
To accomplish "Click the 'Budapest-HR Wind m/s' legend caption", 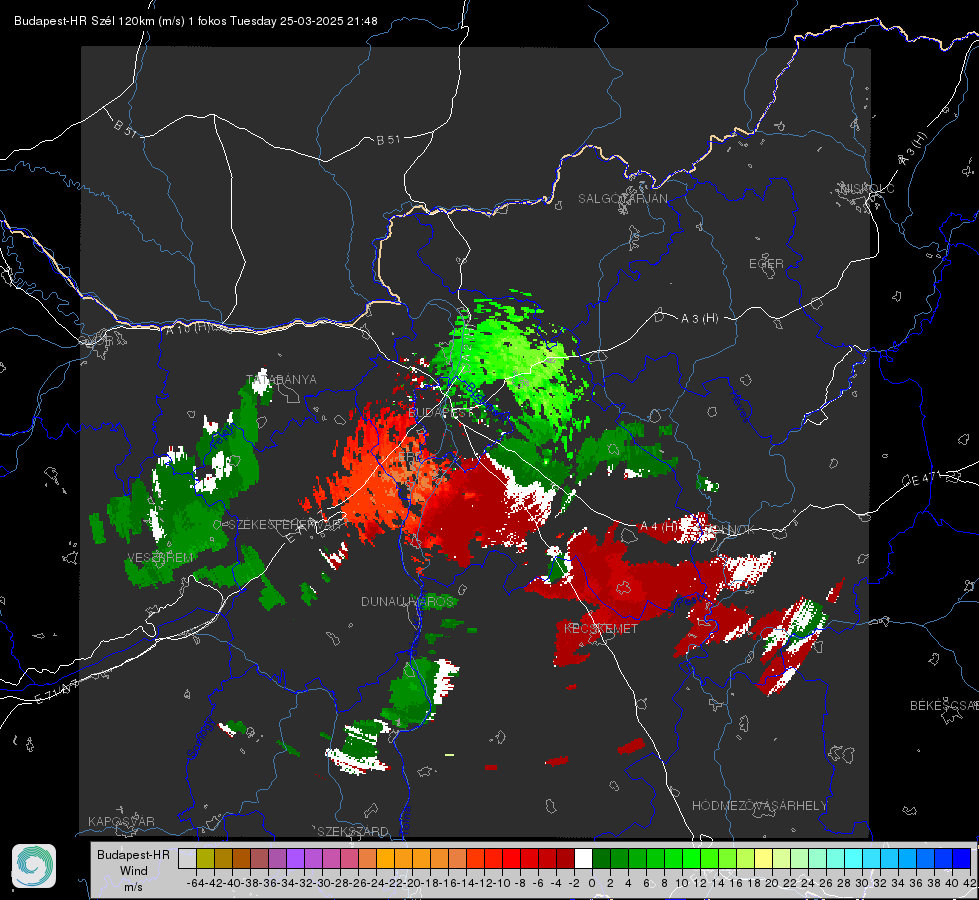I will click(134, 871).
